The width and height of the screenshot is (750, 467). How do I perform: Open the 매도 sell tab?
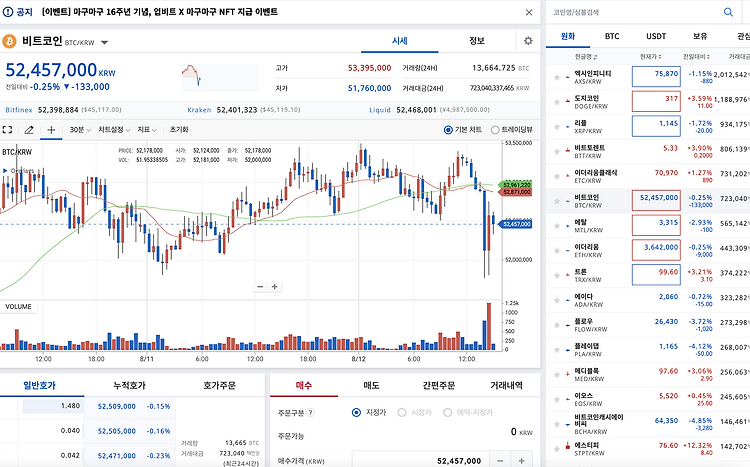[x=371, y=385]
